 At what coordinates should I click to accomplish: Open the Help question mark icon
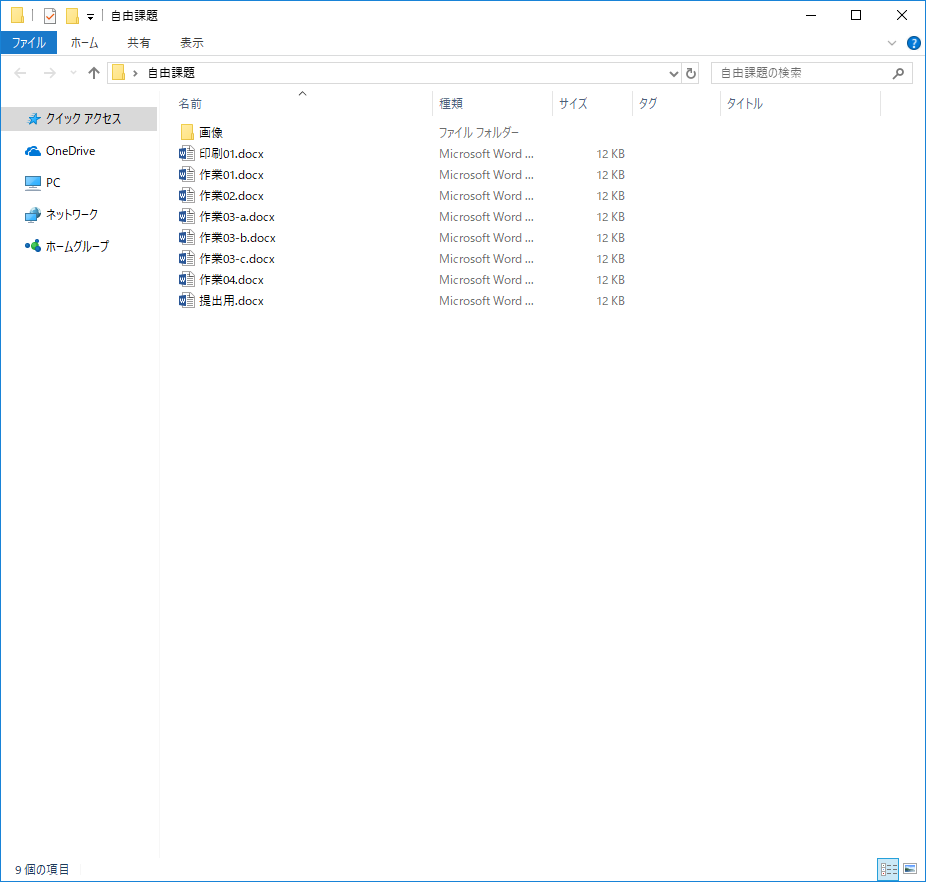pos(913,43)
